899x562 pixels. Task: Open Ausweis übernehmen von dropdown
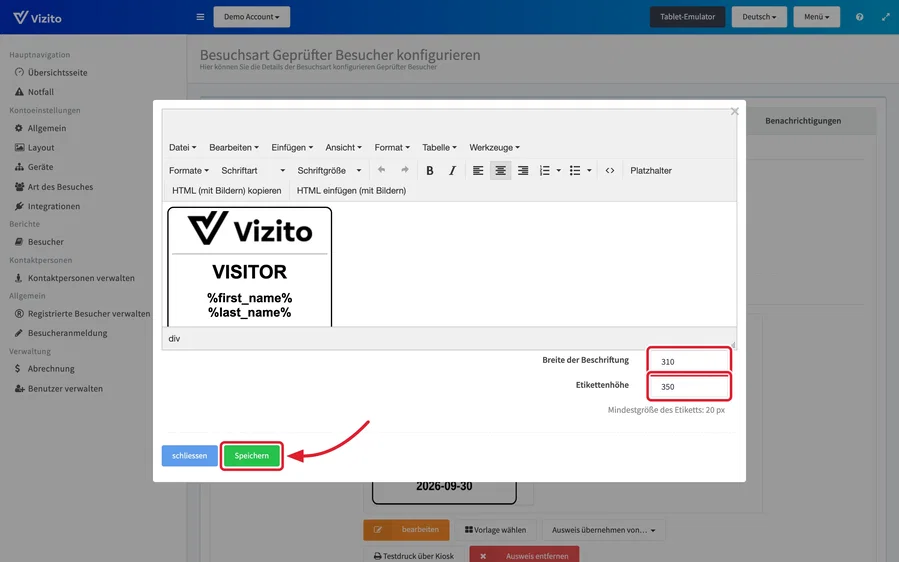(x=603, y=530)
